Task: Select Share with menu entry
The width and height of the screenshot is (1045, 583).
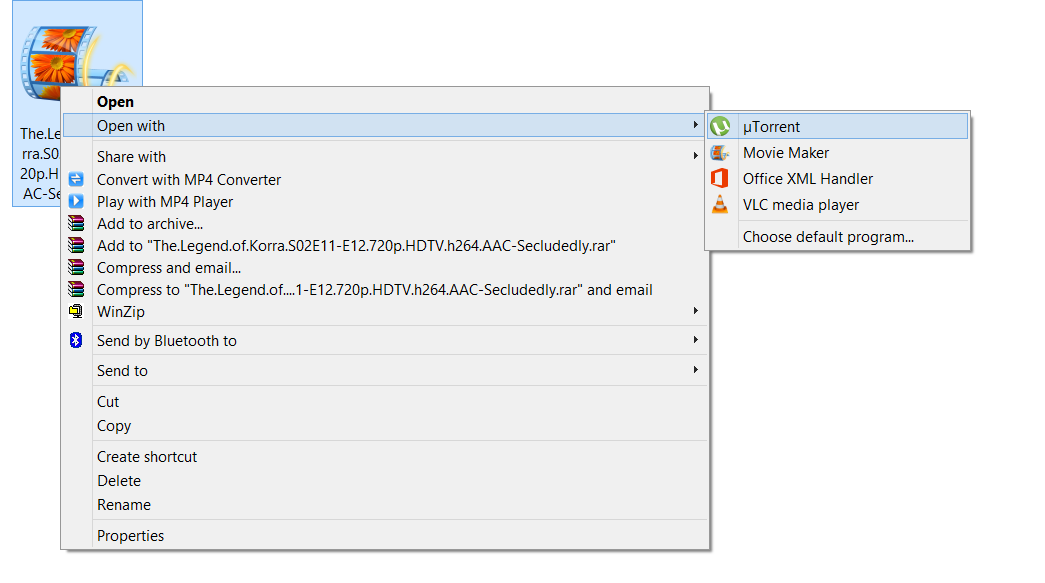Action: click(x=385, y=157)
